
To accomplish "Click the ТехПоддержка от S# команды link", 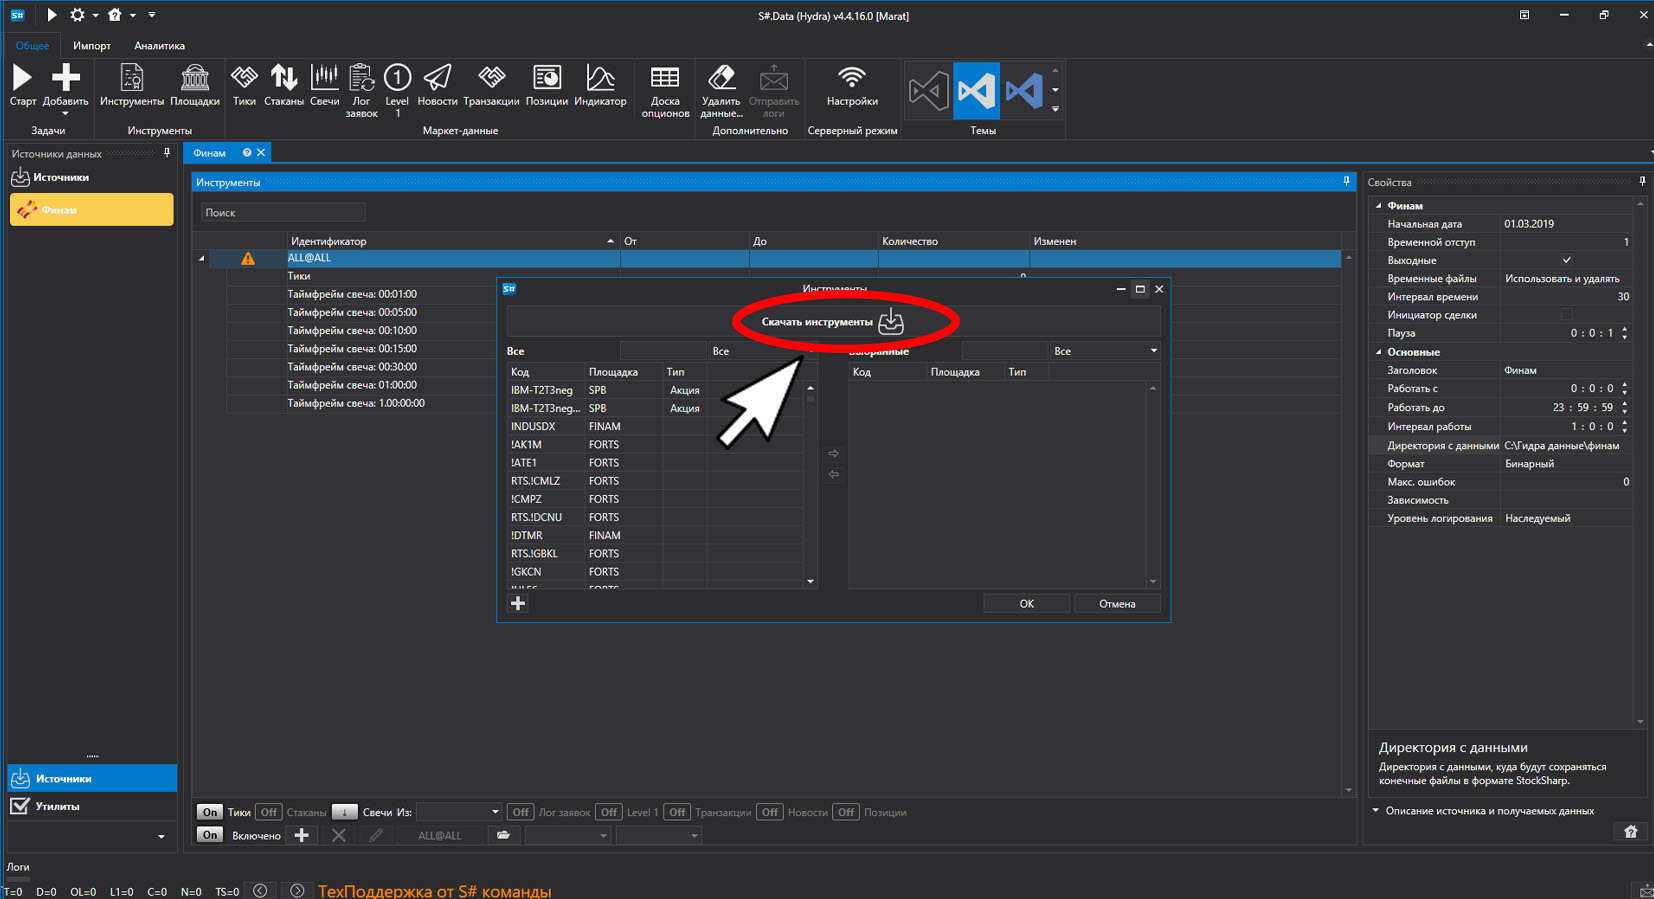I will click(x=435, y=891).
